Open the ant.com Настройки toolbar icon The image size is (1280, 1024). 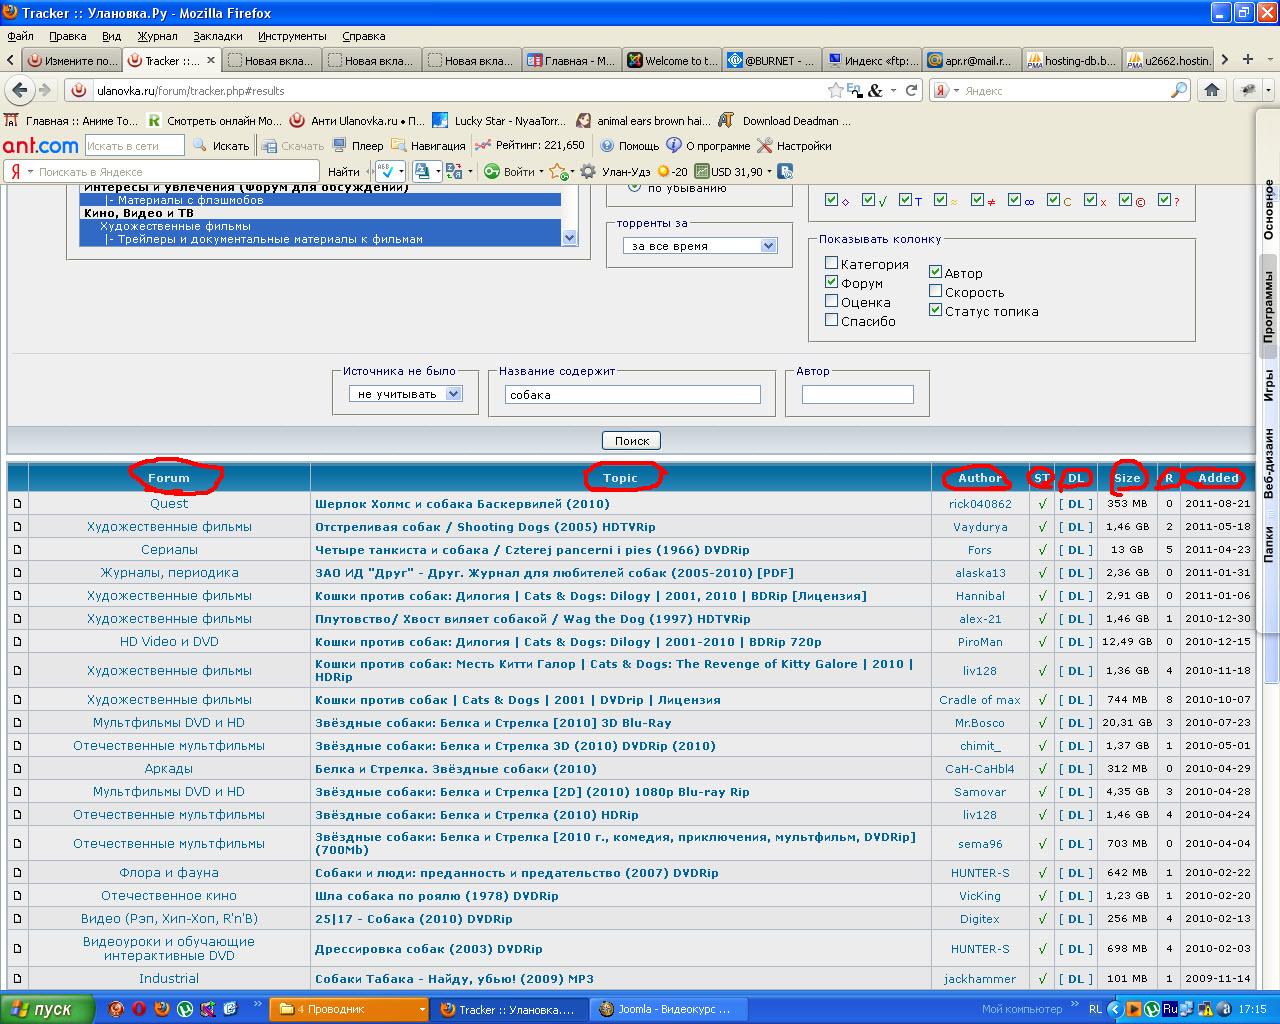[x=765, y=146]
